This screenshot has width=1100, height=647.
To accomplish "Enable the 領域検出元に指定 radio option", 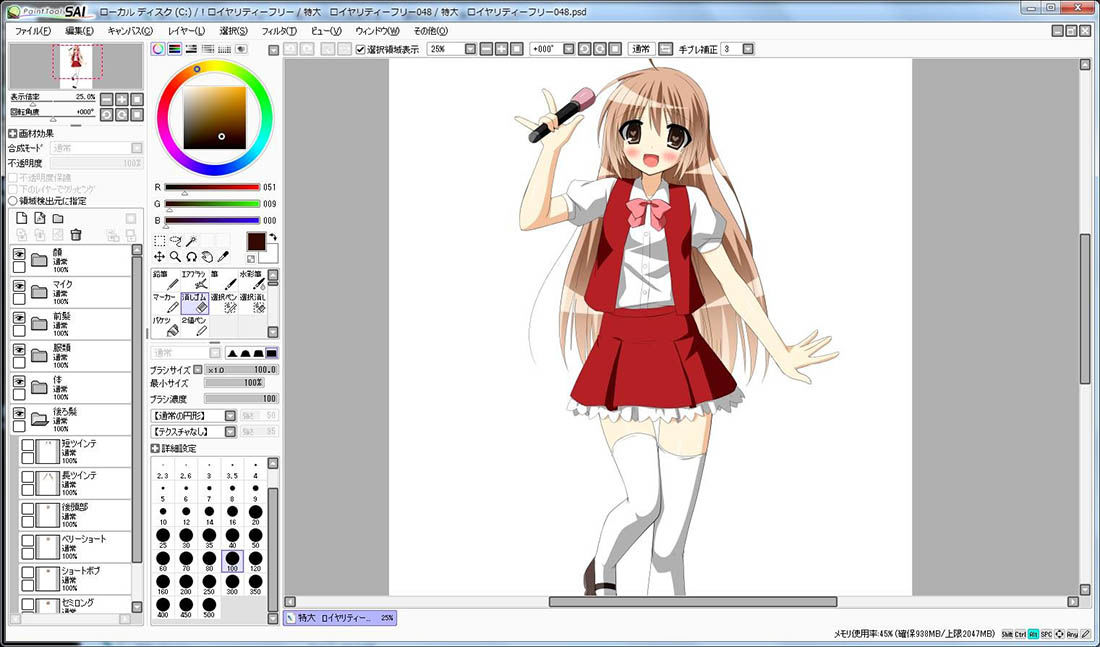I will pyautogui.click(x=13, y=201).
